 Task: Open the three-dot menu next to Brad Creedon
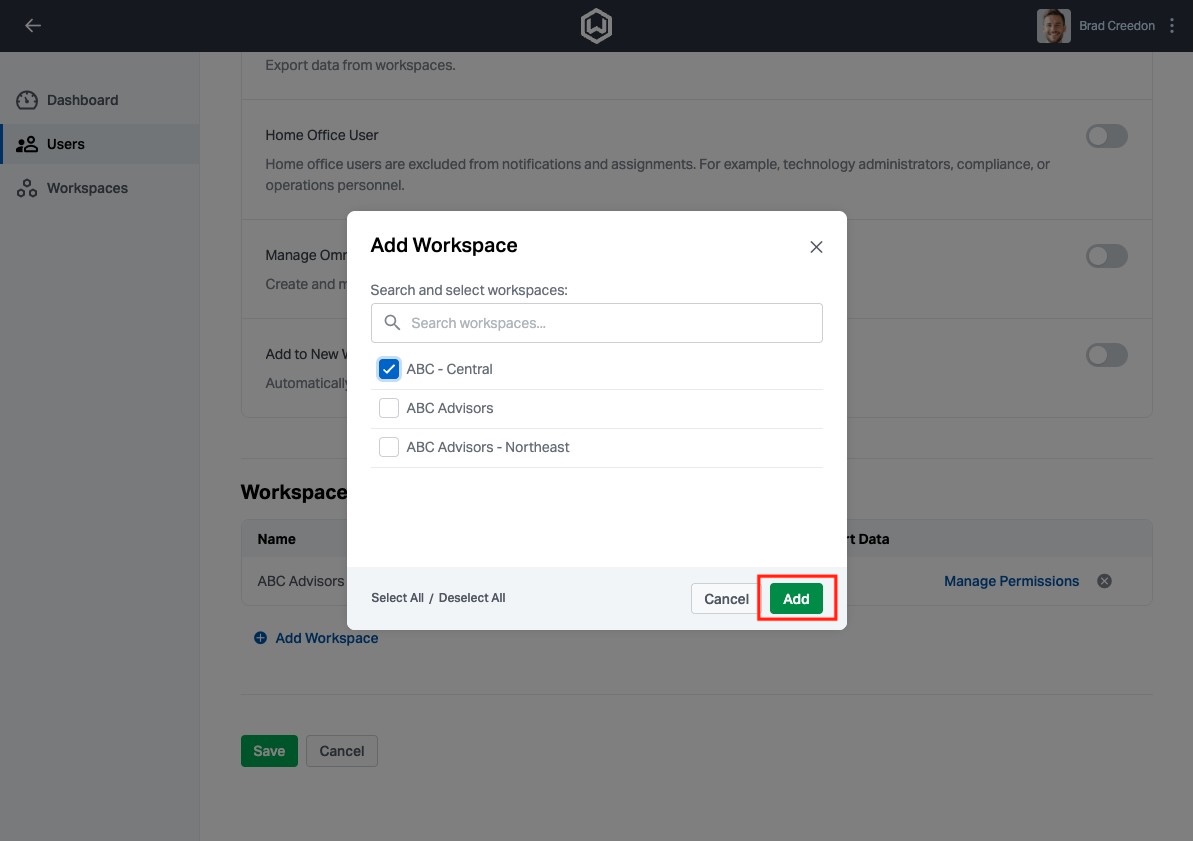[1171, 25]
